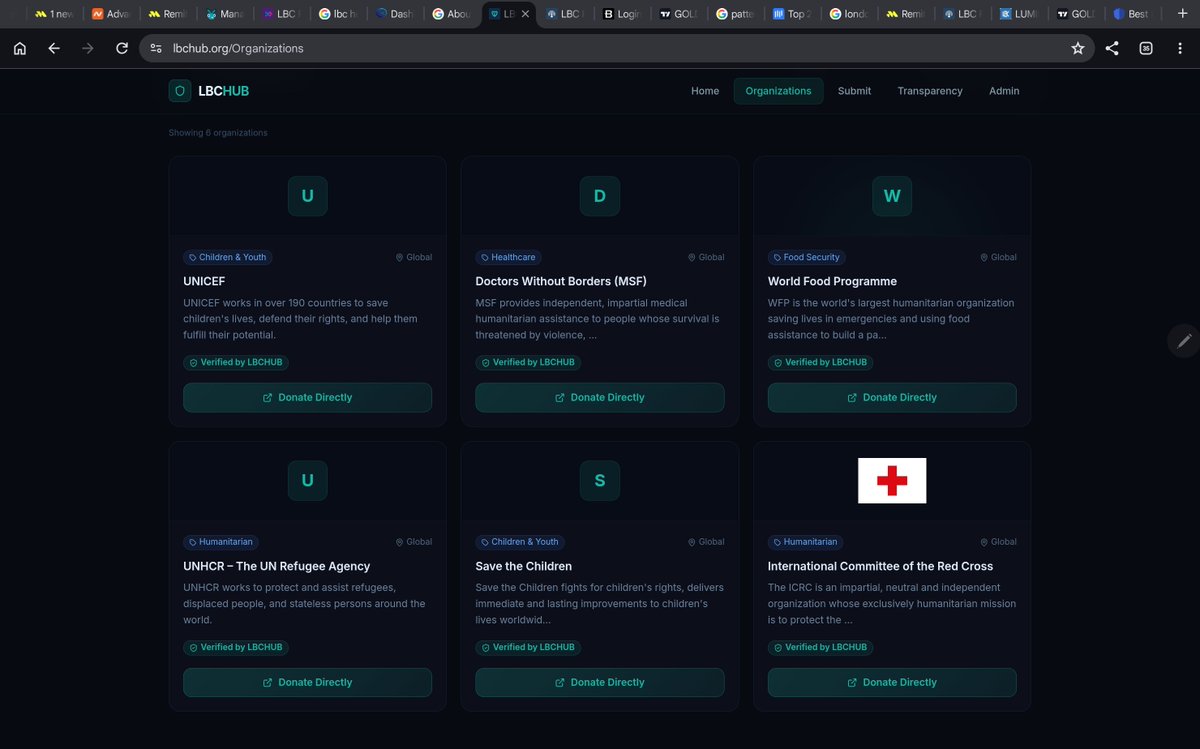1200x749 pixels.
Task: Click the browser home icon
Action: click(20, 48)
